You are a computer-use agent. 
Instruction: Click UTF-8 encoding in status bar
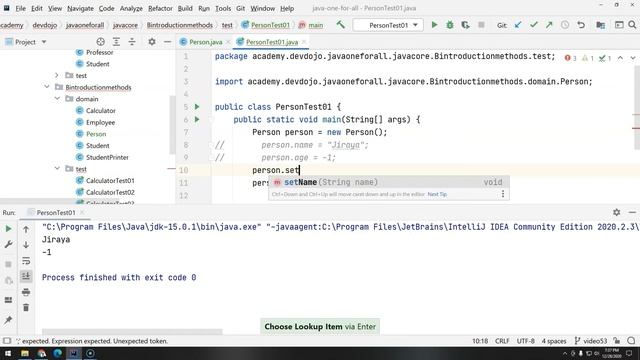526,340
